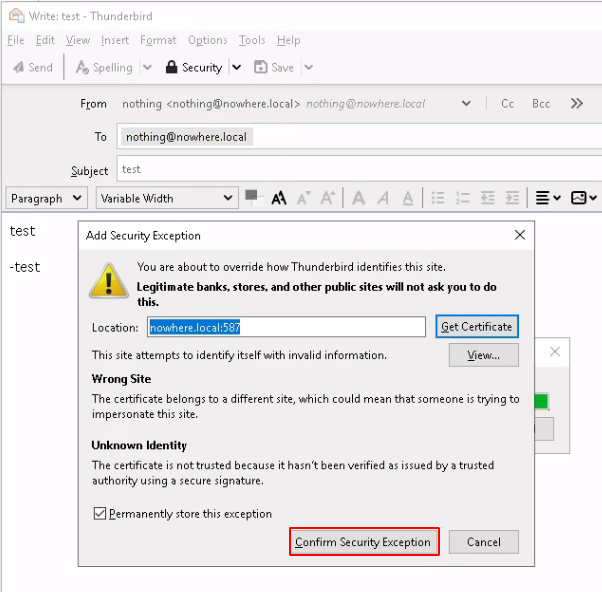The image size is (602, 592).
Task: Close the background progress dialog
Action: (555, 352)
